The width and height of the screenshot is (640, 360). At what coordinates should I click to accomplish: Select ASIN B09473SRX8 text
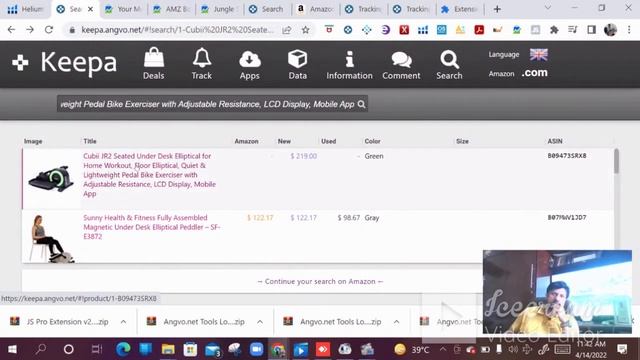[x=567, y=156]
